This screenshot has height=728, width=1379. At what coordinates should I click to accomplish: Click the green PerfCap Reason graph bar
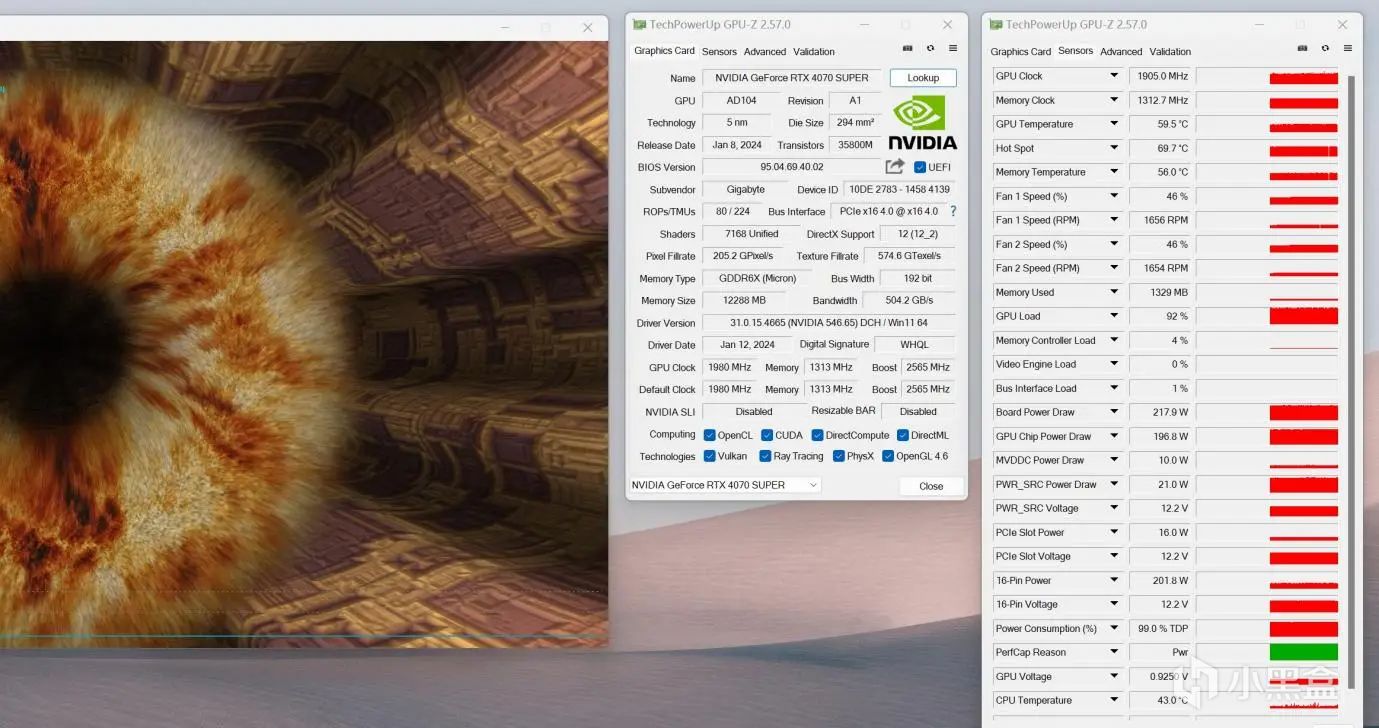click(x=1304, y=652)
